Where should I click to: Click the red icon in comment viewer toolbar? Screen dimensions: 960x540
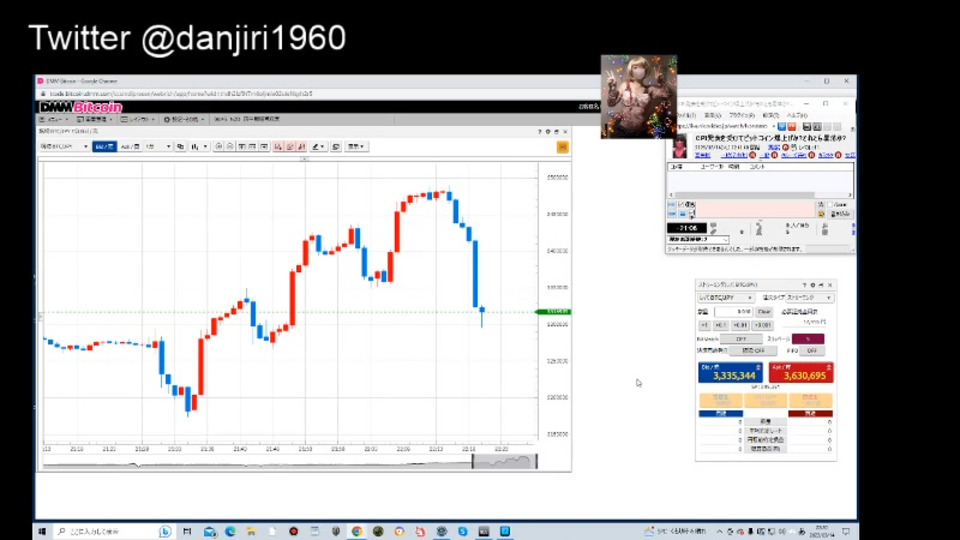coord(792,127)
